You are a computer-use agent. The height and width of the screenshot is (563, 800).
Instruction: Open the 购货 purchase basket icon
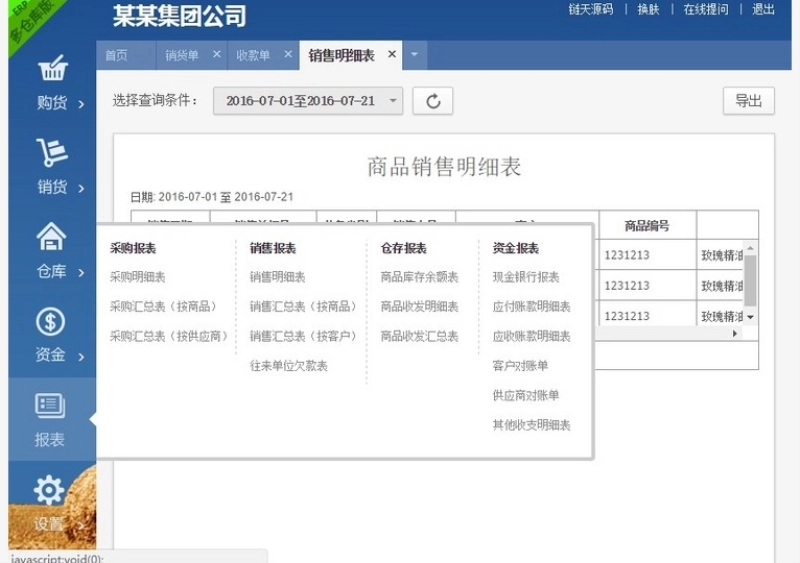53,68
